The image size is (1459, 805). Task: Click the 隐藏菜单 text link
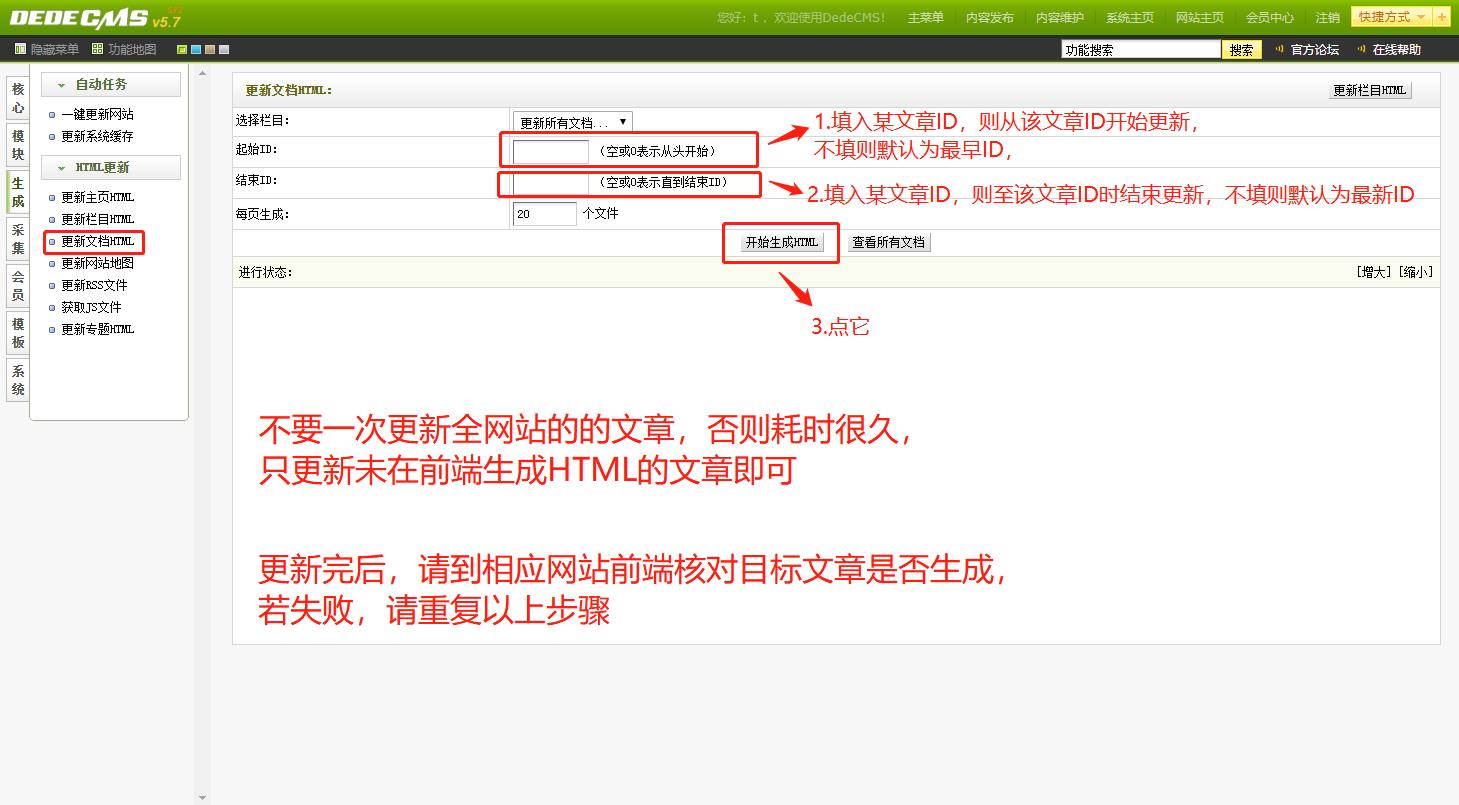coord(55,49)
